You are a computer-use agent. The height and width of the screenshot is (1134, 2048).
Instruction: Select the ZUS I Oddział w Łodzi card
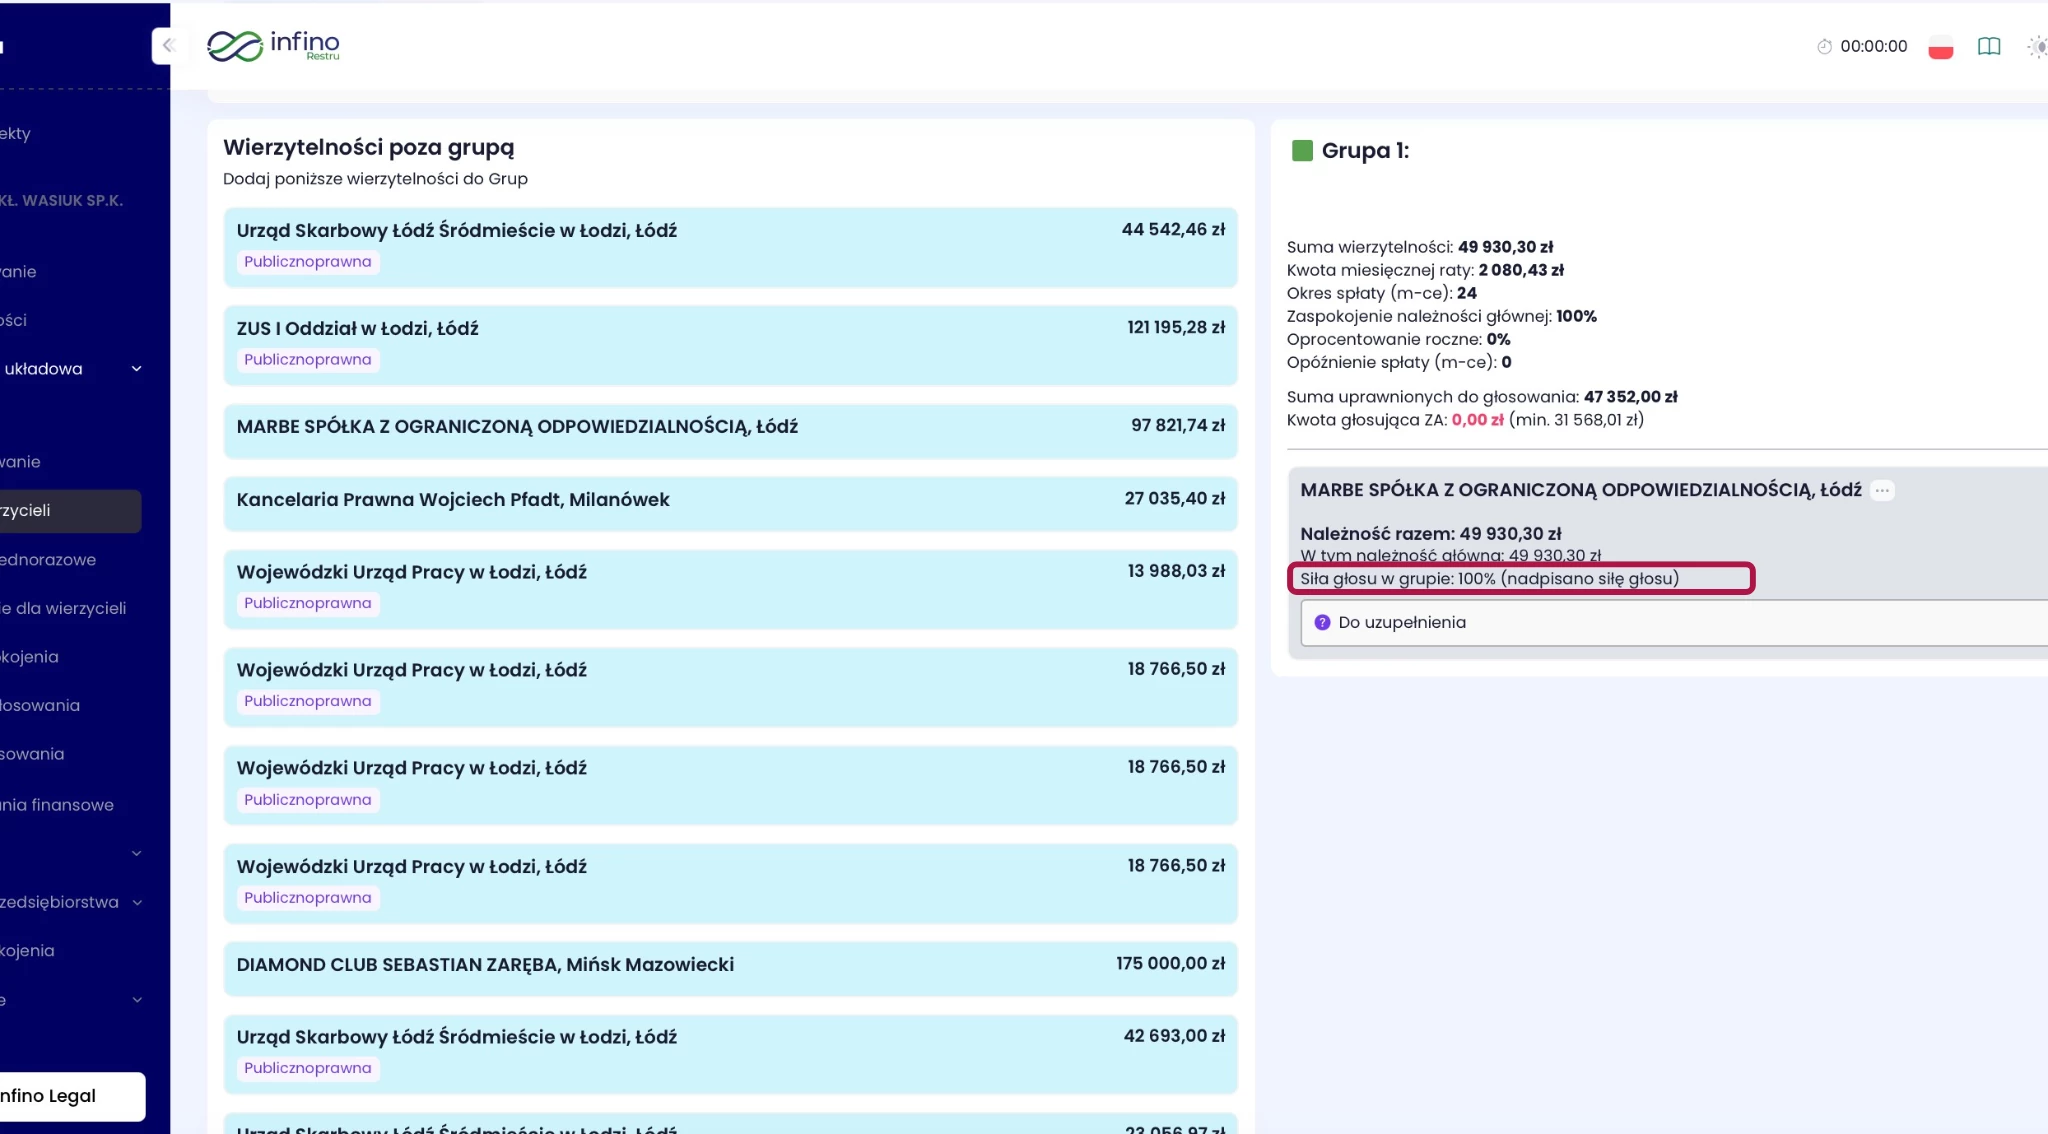click(x=730, y=345)
